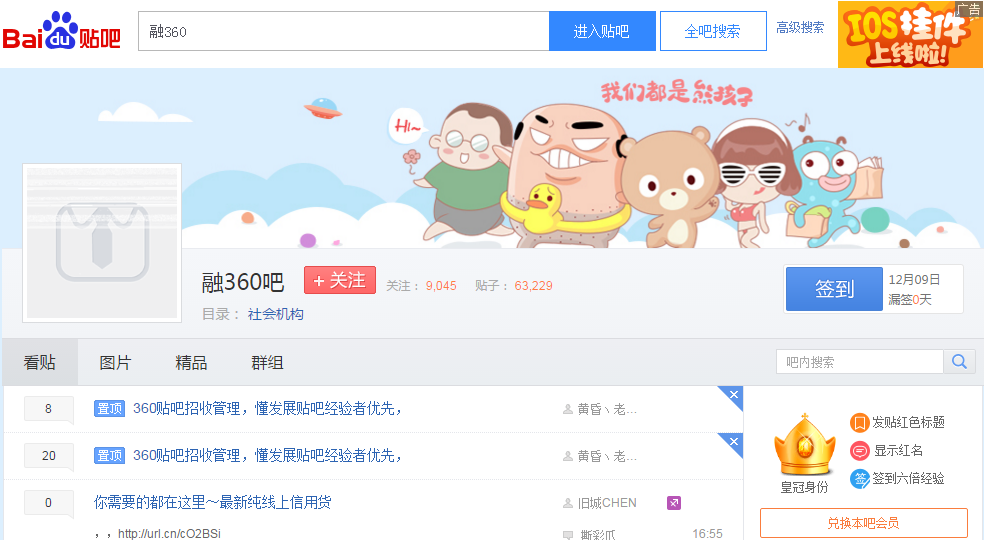Switch to the 图片 tab
The image size is (984, 540).
[x=115, y=362]
